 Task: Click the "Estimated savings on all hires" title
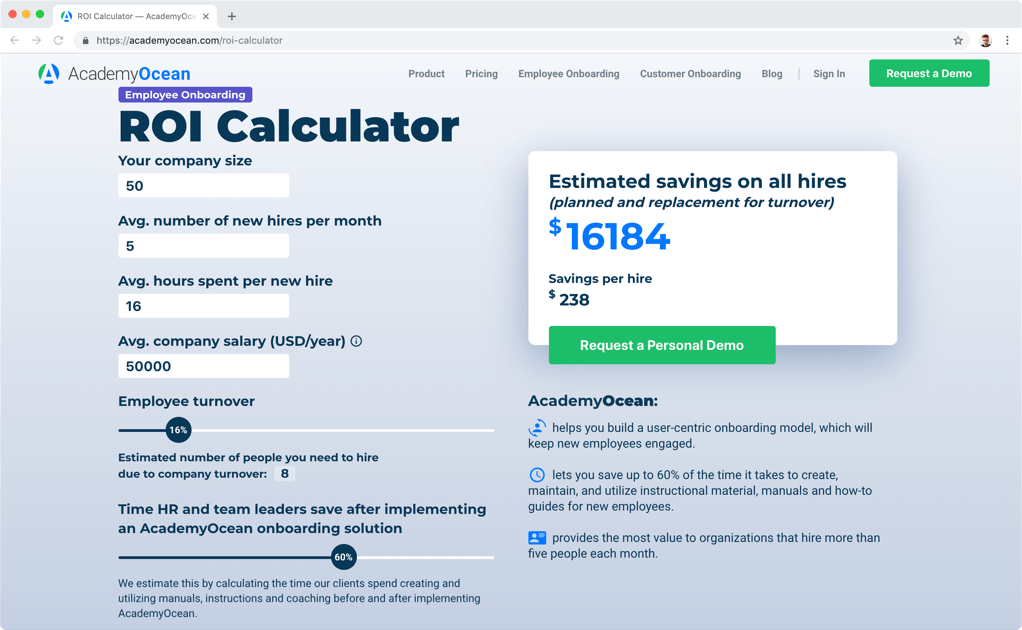coord(697,181)
